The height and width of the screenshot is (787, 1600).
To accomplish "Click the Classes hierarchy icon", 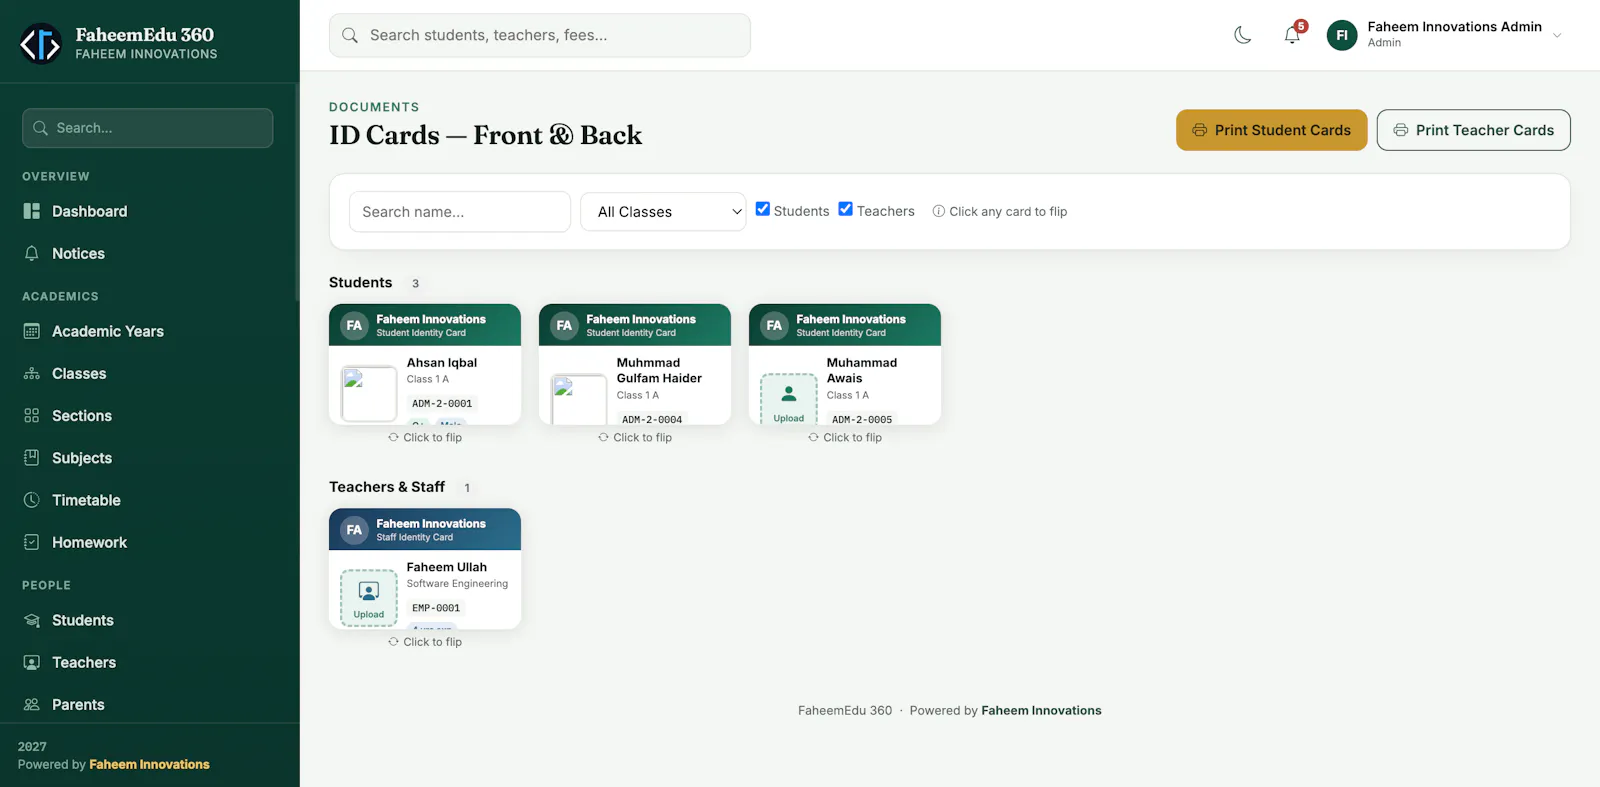I will 32,373.
